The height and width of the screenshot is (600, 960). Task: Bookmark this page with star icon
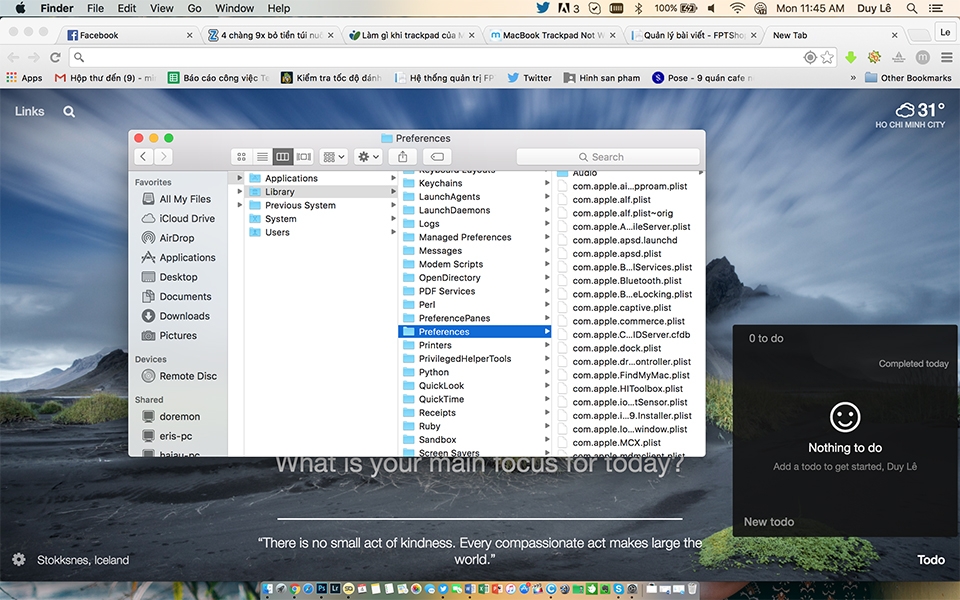827,57
